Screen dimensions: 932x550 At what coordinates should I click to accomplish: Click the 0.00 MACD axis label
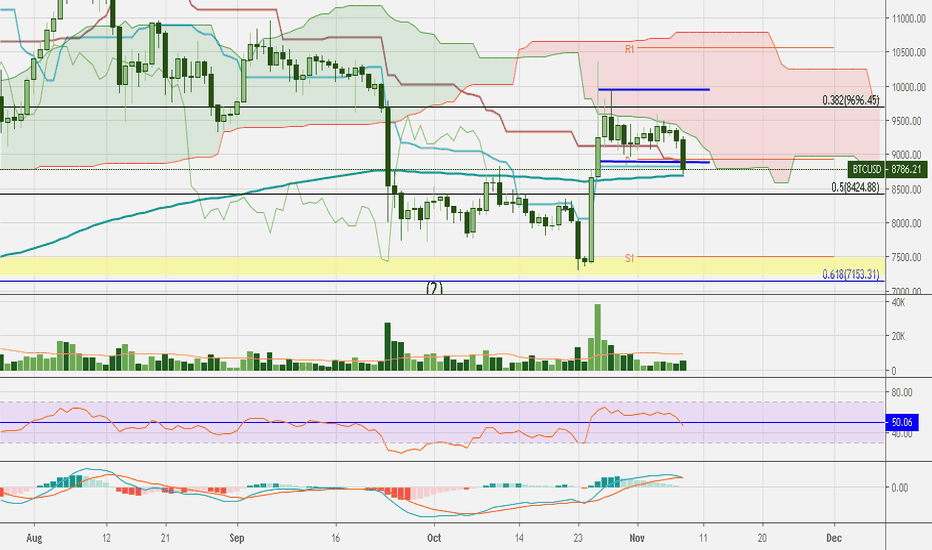900,488
